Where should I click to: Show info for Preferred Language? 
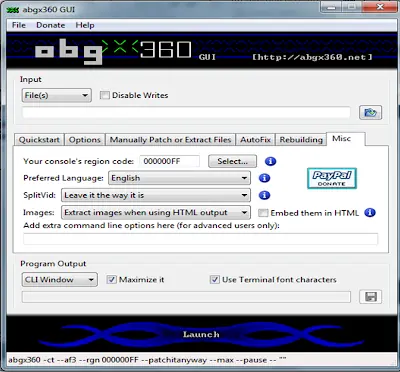264,178
